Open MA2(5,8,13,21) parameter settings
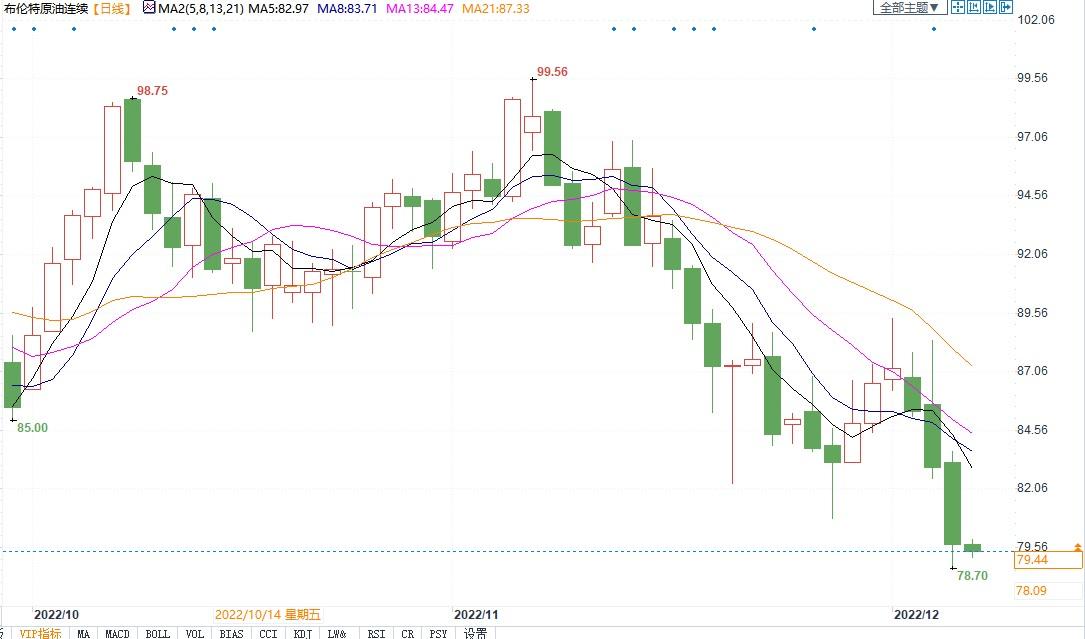The height and width of the screenshot is (639, 1085). click(199, 8)
